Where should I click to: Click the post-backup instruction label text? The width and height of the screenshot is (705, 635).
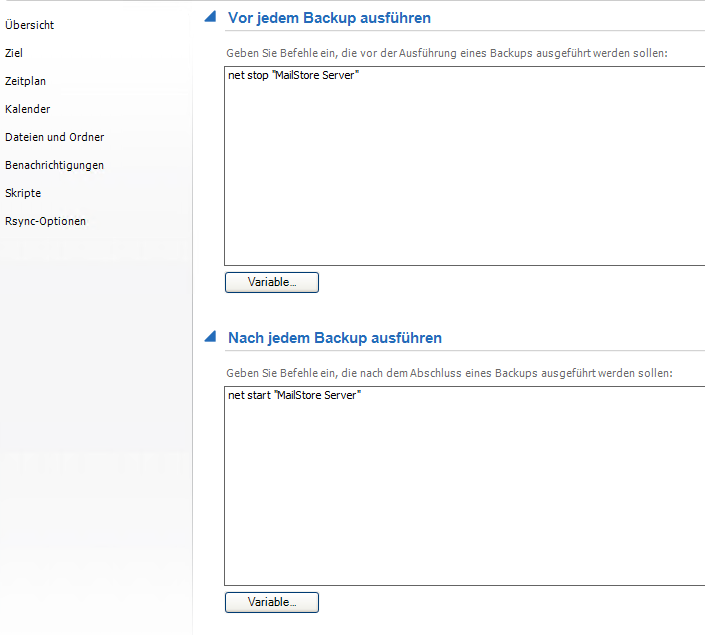click(449, 372)
